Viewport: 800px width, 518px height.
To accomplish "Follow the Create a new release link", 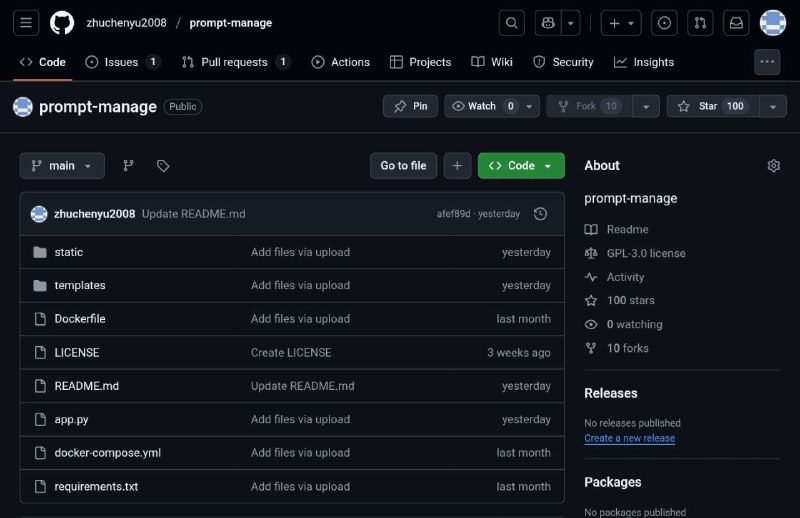I will 629,438.
